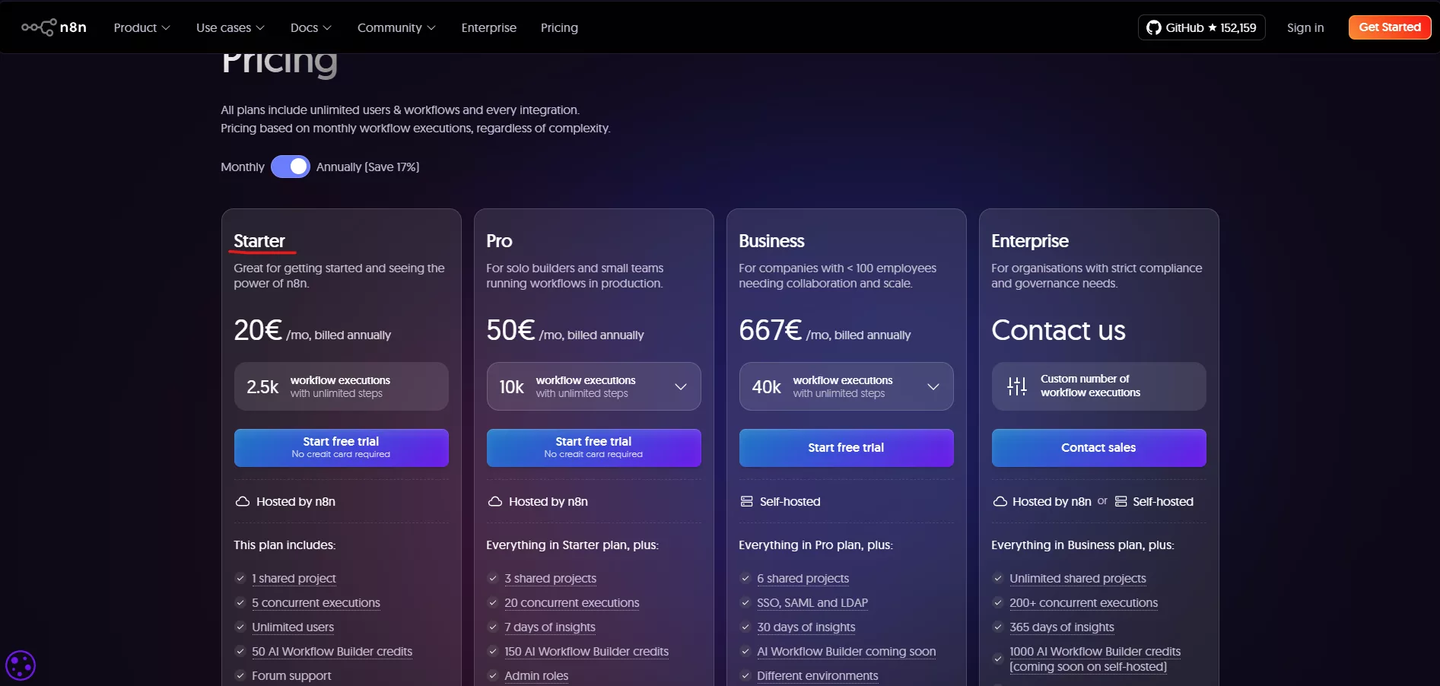Open the Use cases menu
Screen dimensions: 1440x686
(x=230, y=28)
